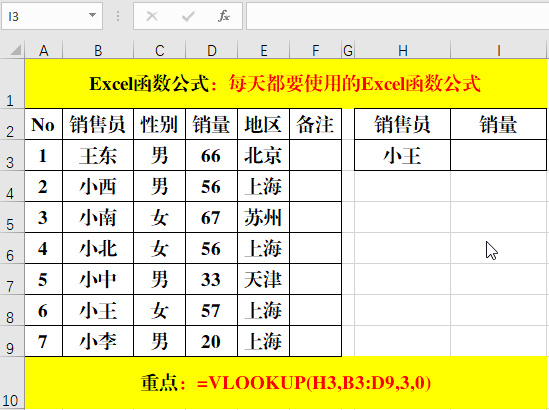Click '上海' in 小李's row
Screen dimensions: 549x410
pyautogui.click(x=264, y=341)
